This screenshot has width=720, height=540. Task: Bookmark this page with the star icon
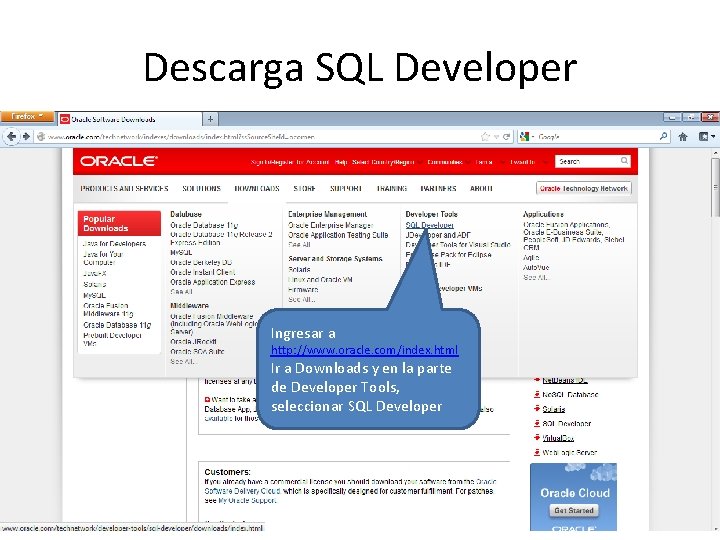pyautogui.click(x=485, y=136)
